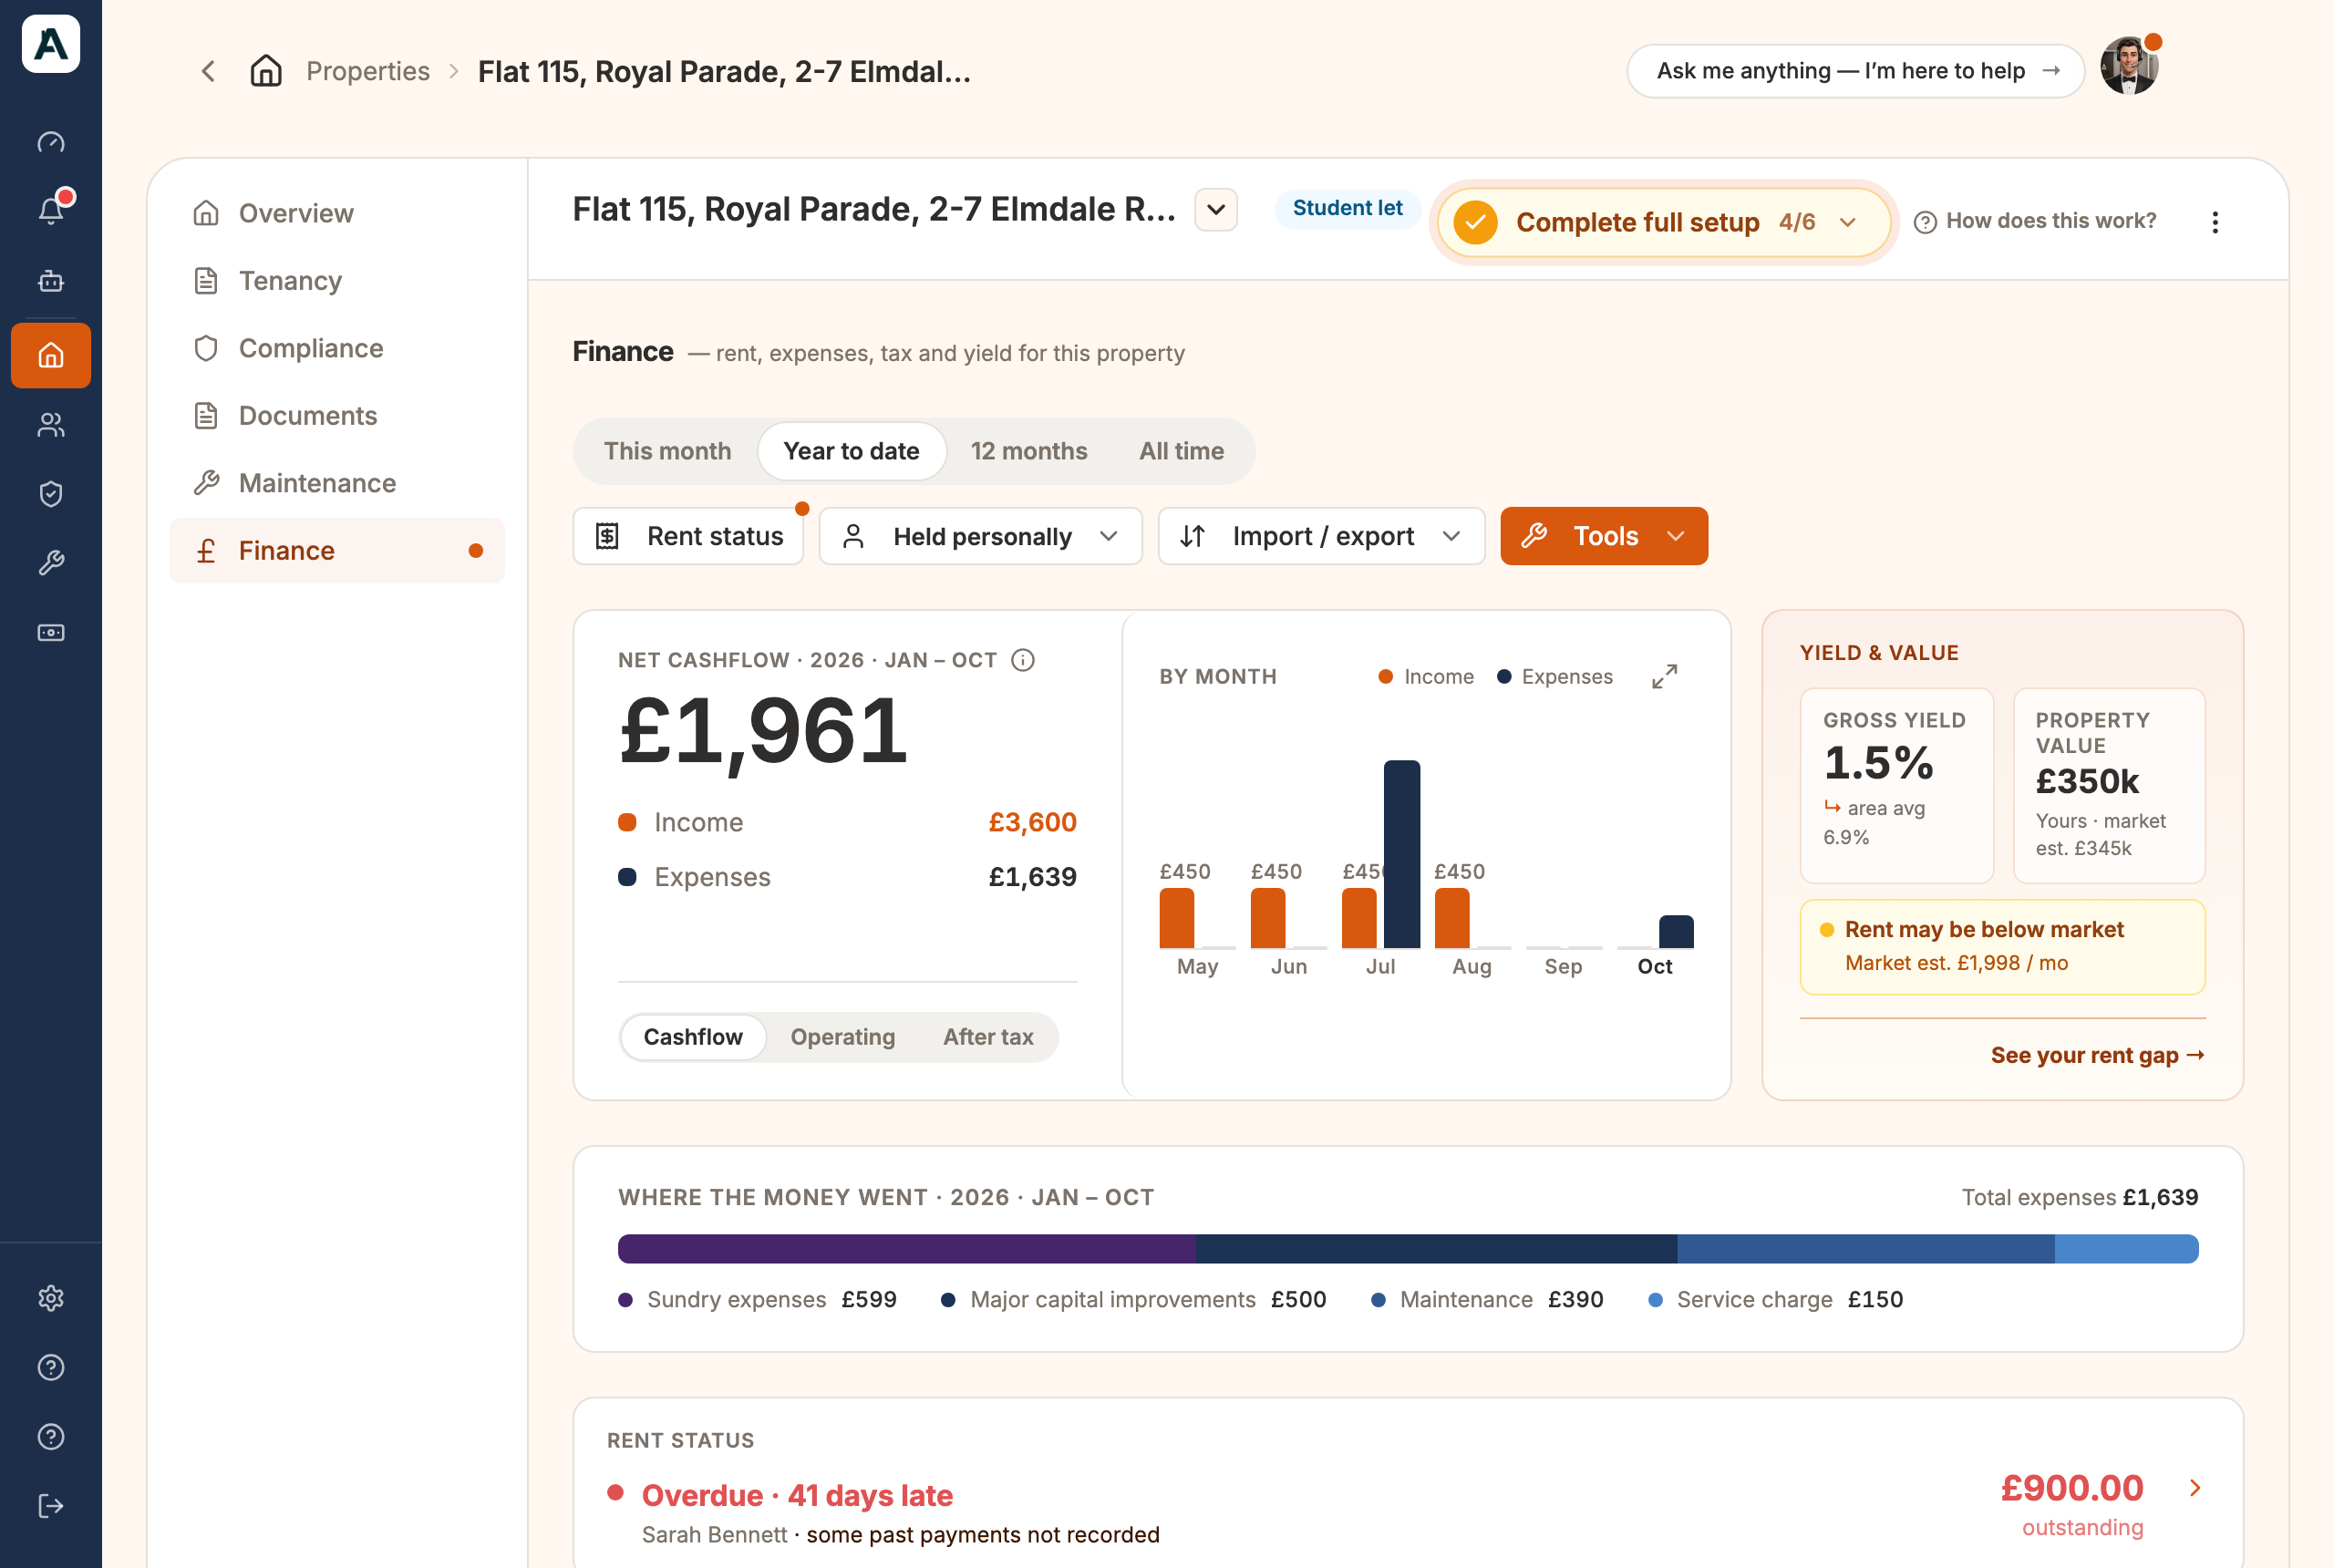Switch cashflow view to After tax
This screenshot has height=1568, width=2334.
point(988,1037)
